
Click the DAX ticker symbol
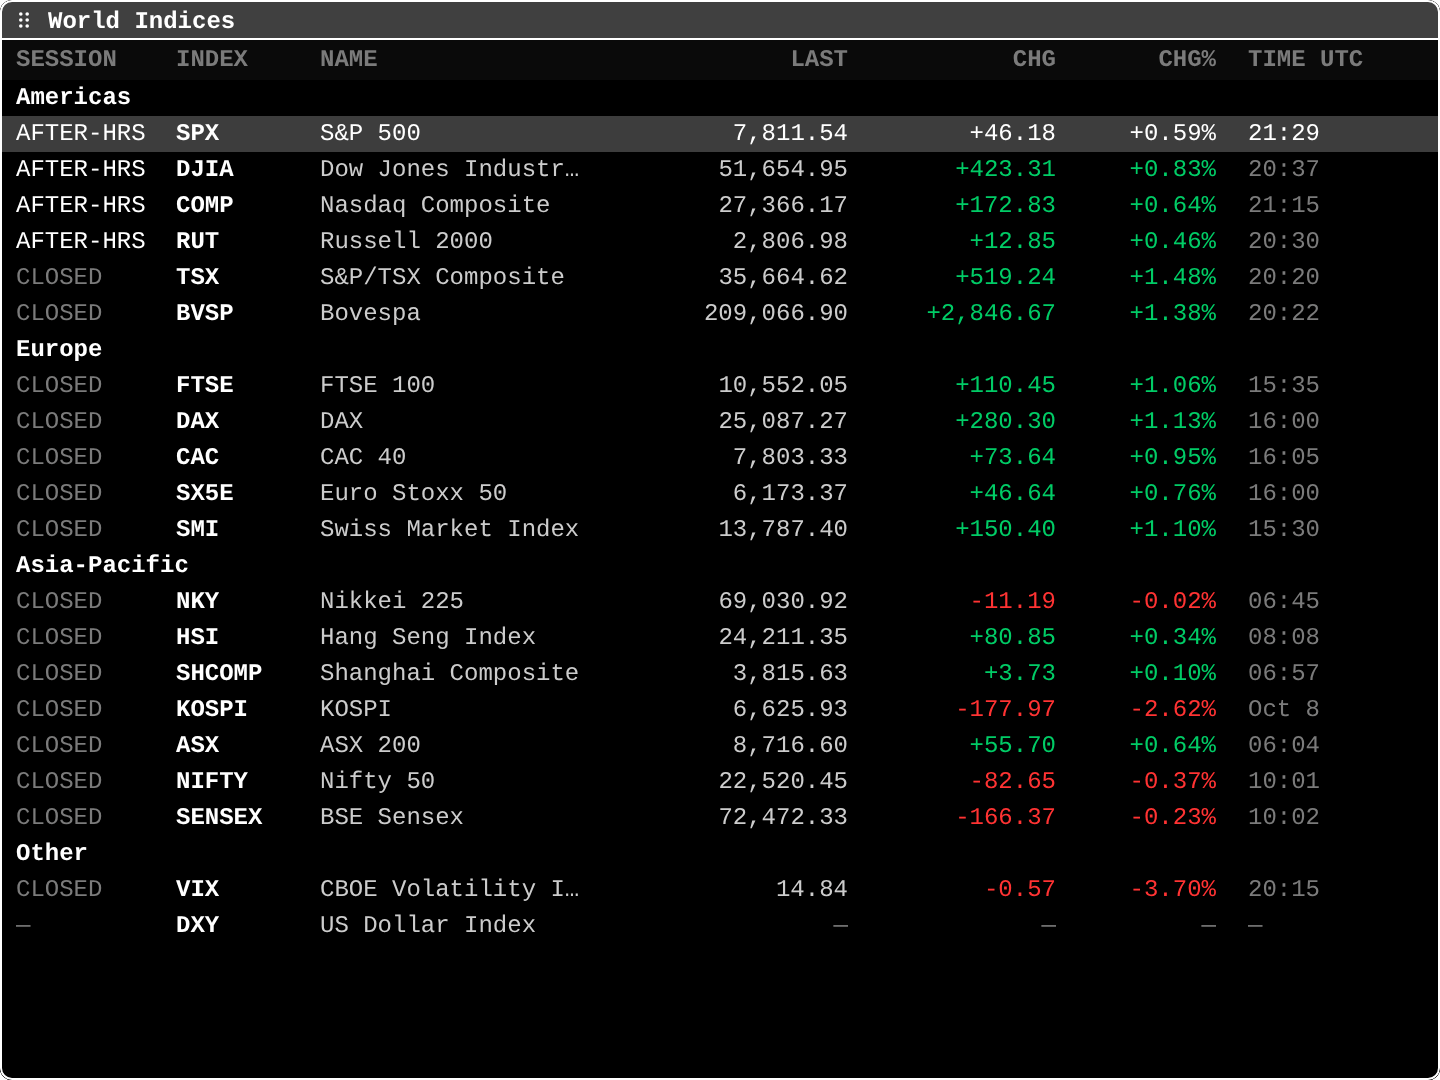(x=197, y=421)
